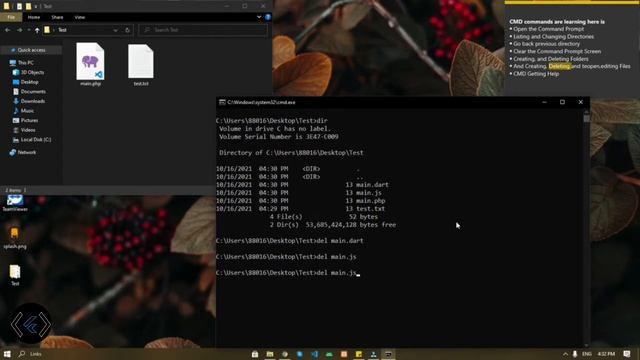The height and width of the screenshot is (360, 640).
Task: Open recent locations dropdown in Explorer
Action: (29, 30)
